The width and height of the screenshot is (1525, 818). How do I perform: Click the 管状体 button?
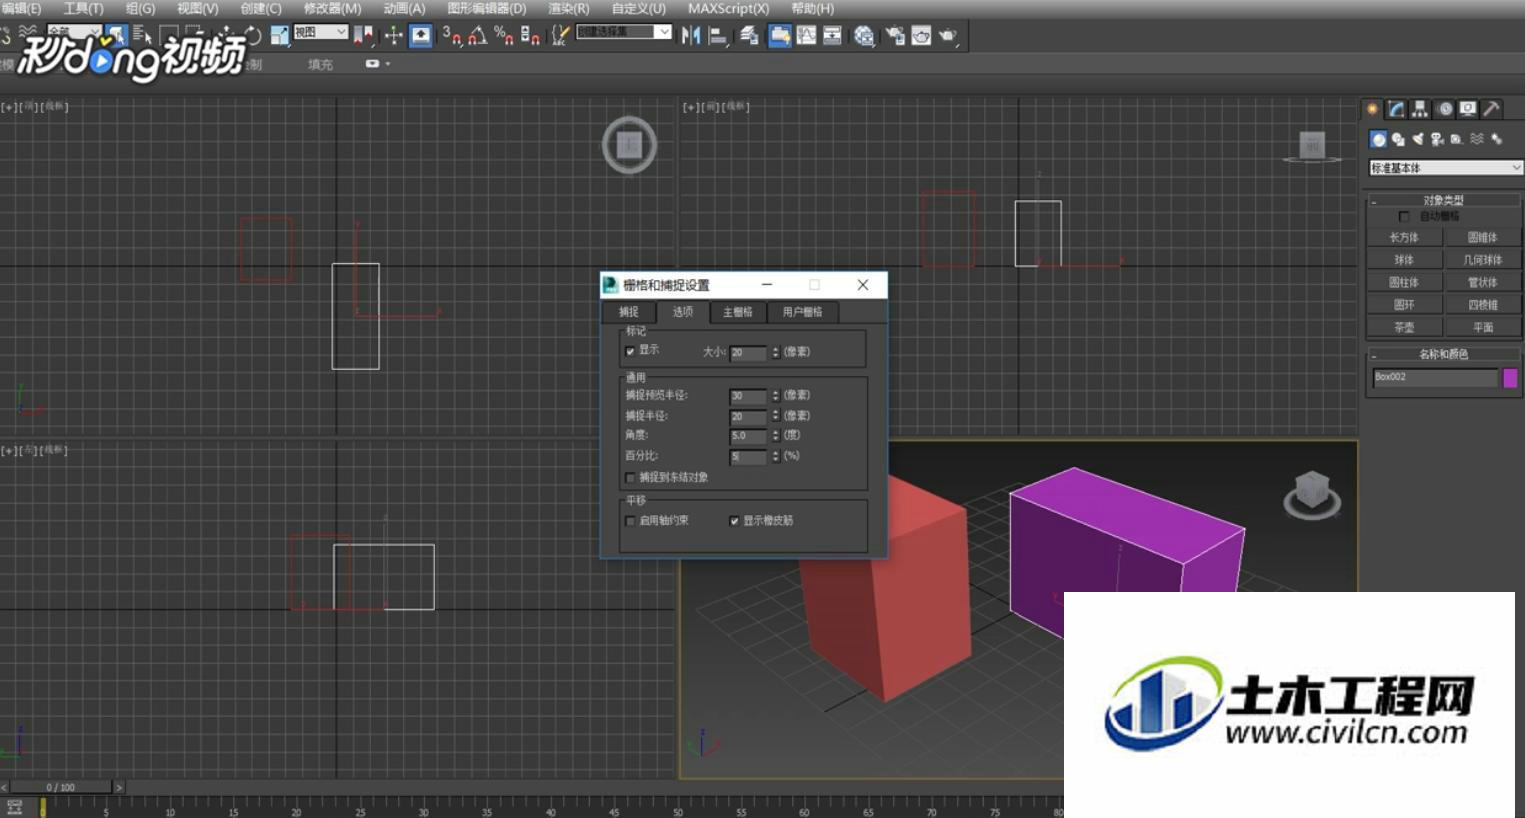(x=1482, y=283)
